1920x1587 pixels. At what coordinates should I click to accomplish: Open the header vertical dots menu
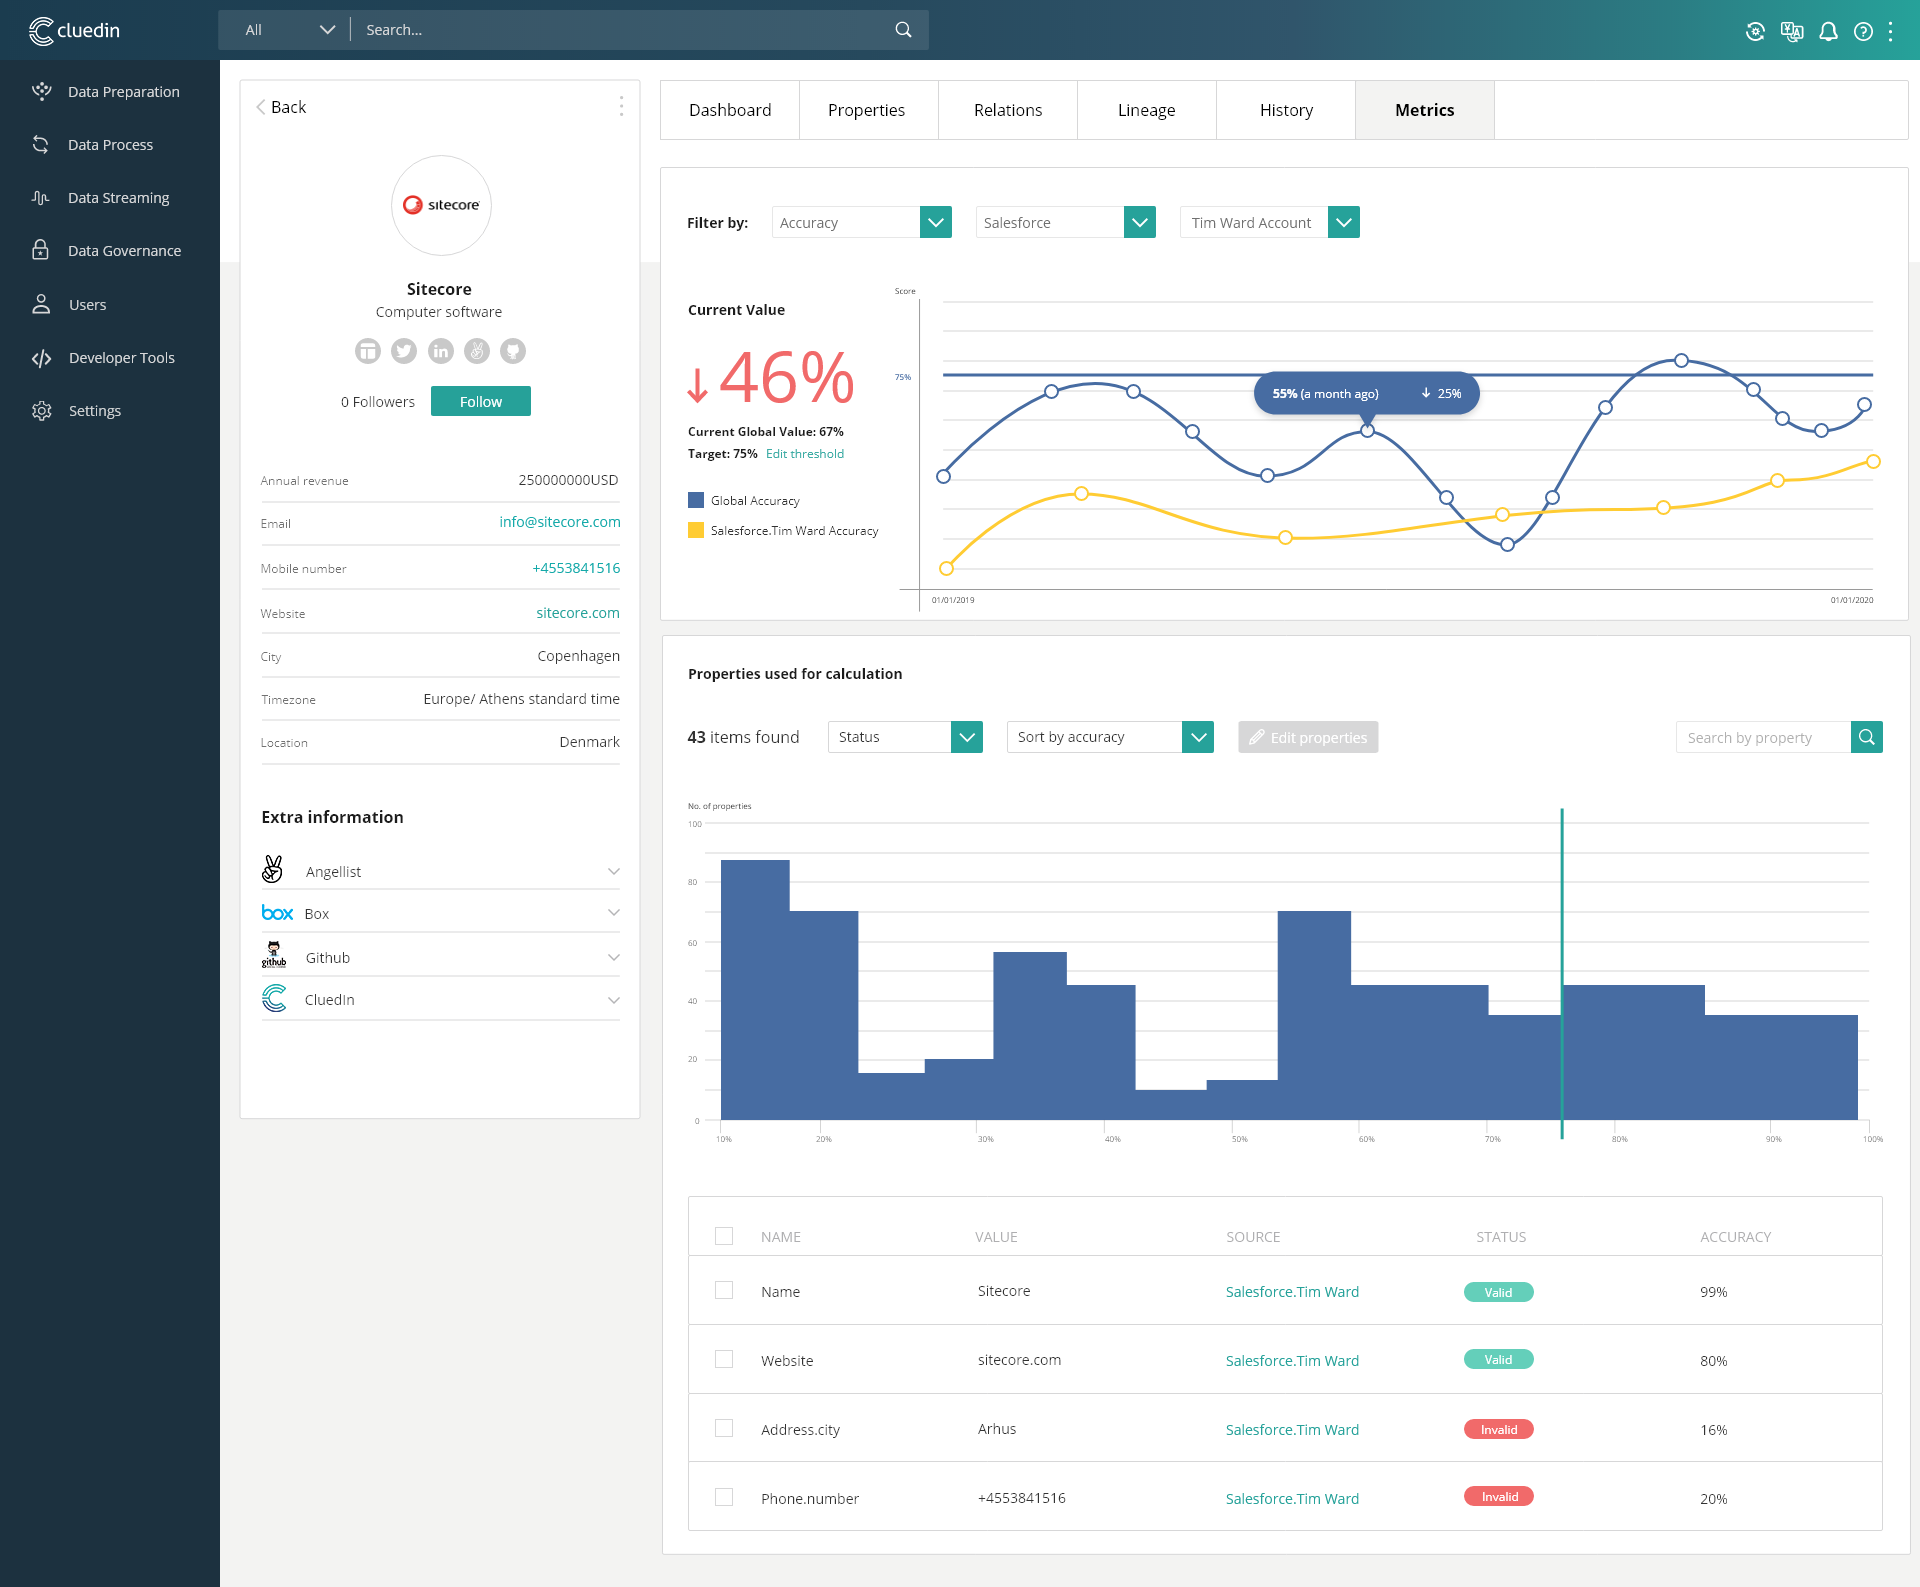1891,31
